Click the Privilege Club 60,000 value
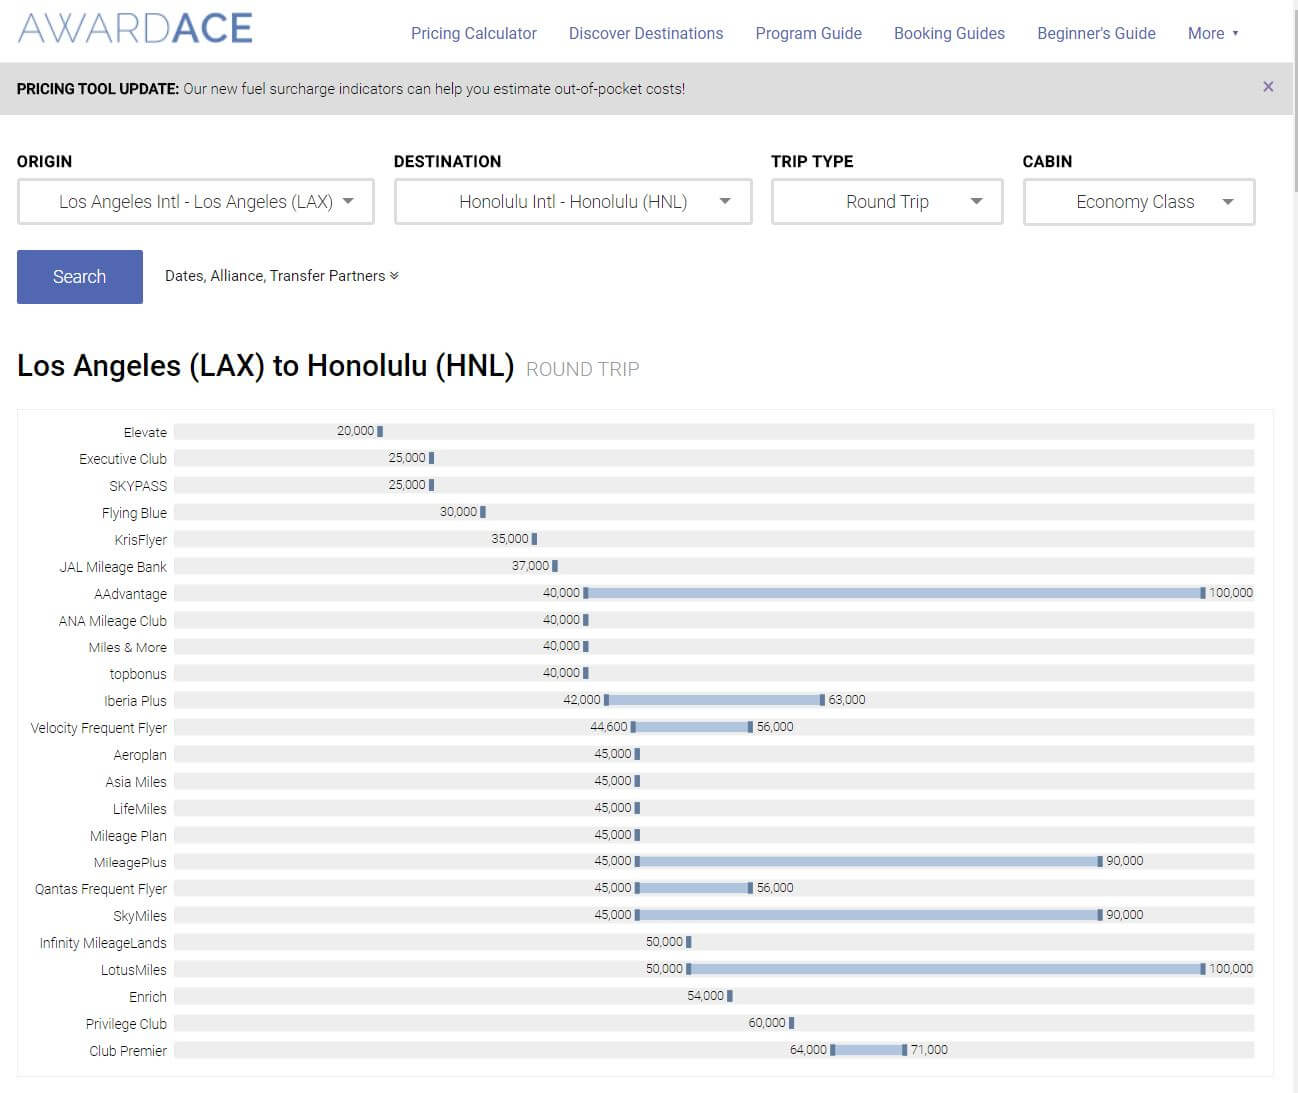Viewport: 1298px width, 1093px height. 767,1023
